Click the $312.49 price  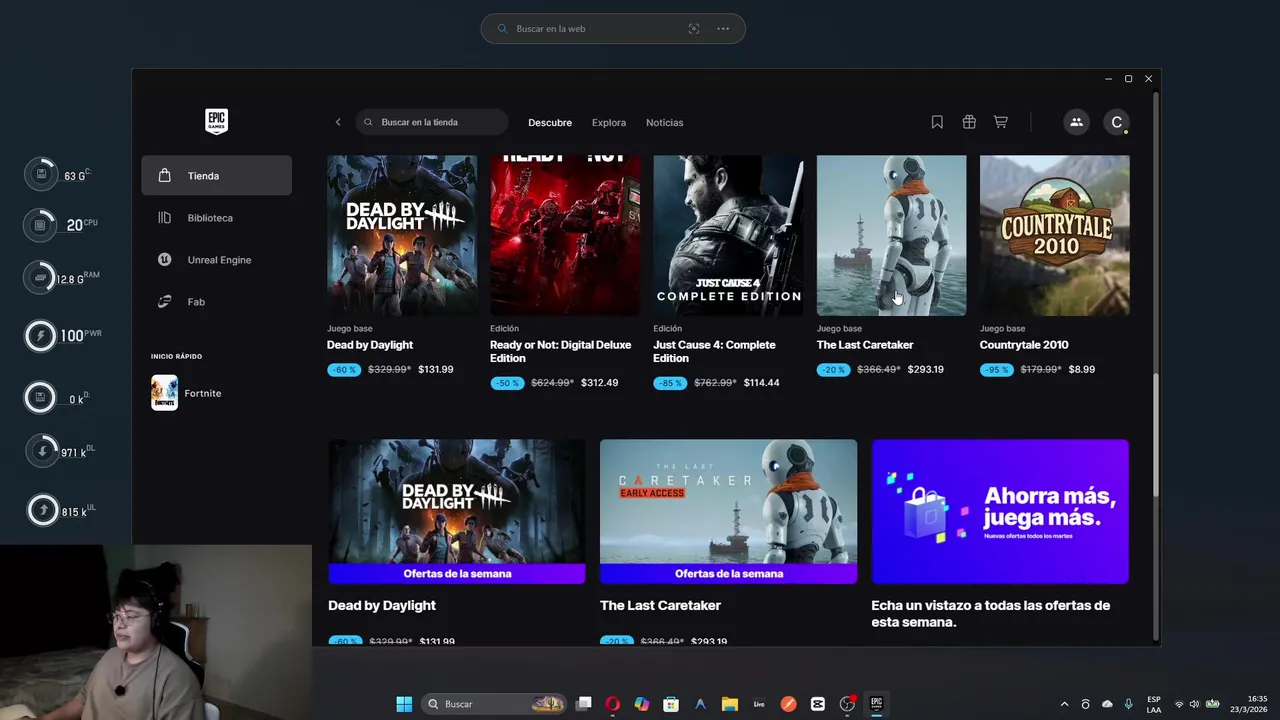600,383
